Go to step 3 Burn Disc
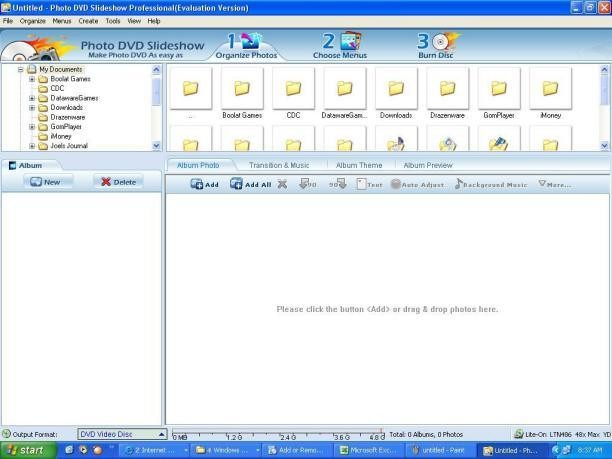 pyautogui.click(x=437, y=46)
